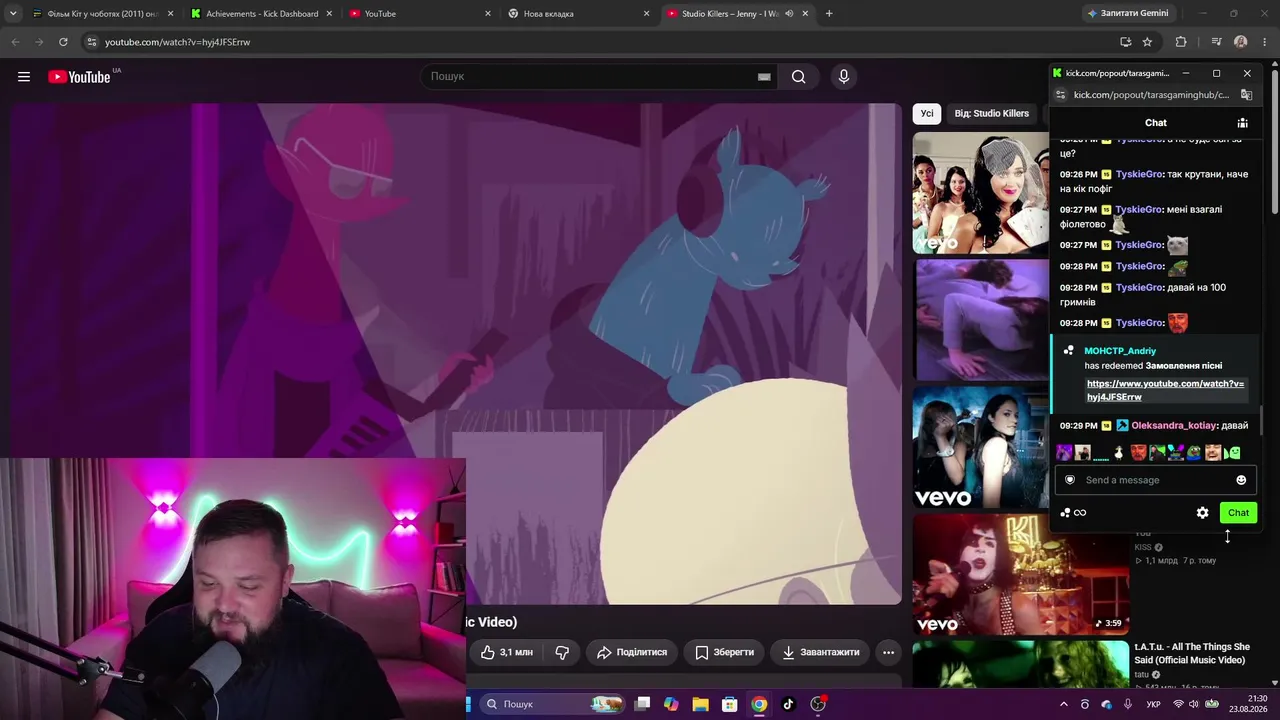This screenshot has height=720, width=1280.
Task: Open a new browser tab
Action: (829, 14)
